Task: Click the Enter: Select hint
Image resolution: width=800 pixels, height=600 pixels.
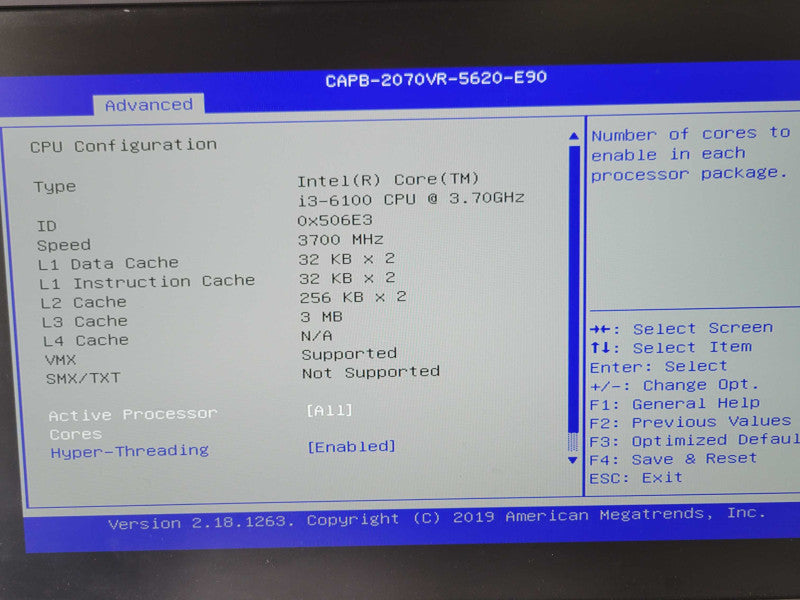Action: click(x=659, y=366)
